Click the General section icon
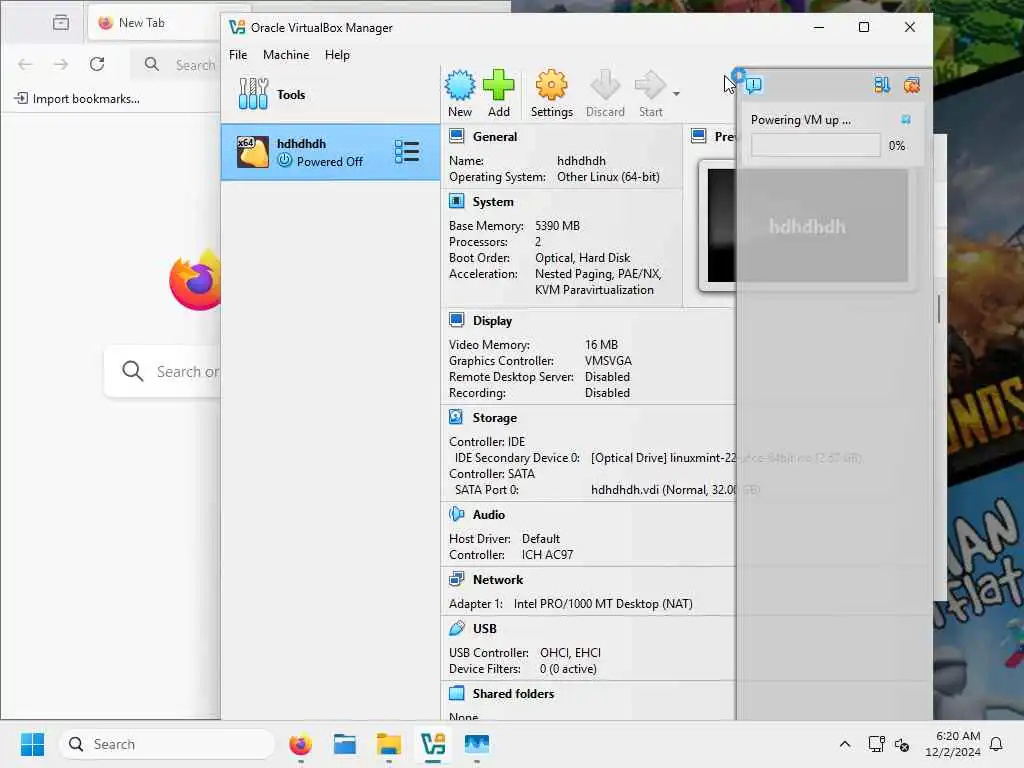The image size is (1024, 768). [x=456, y=136]
